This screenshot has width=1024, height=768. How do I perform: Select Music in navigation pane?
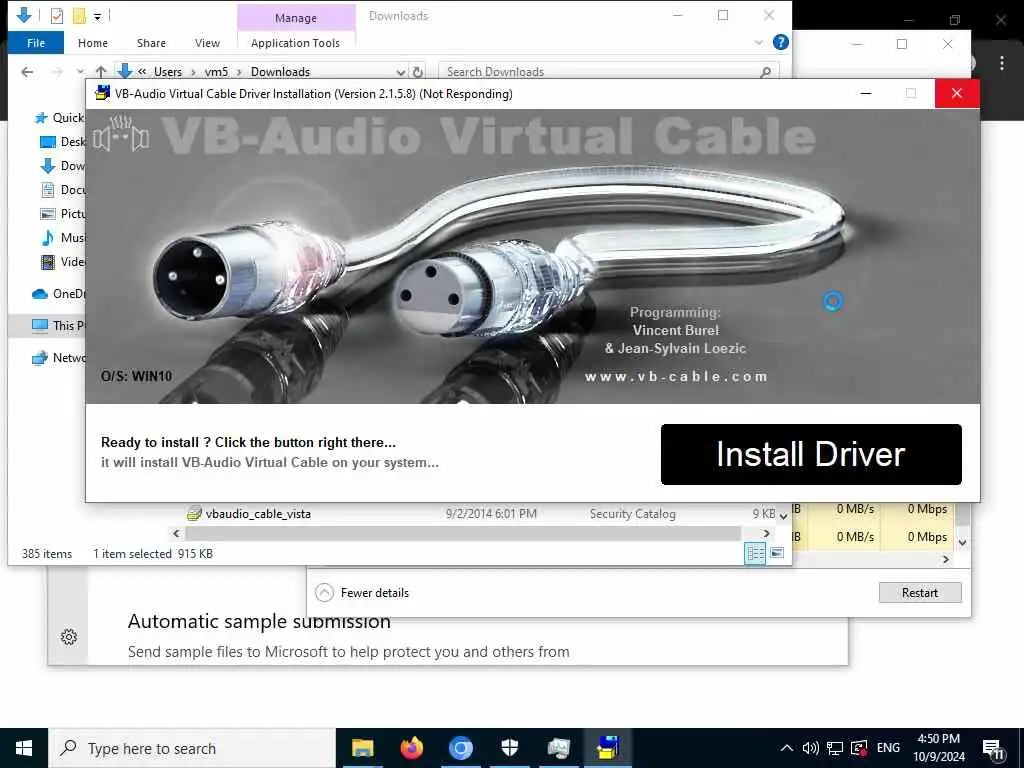[x=63, y=238]
